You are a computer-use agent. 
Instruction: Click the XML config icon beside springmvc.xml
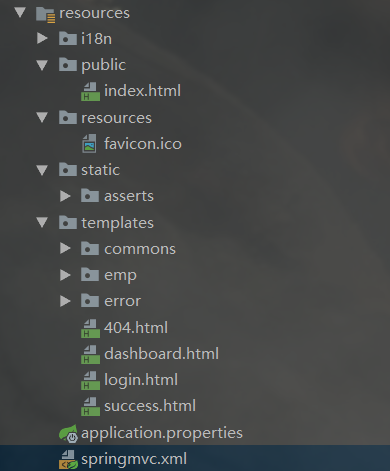tap(68, 460)
